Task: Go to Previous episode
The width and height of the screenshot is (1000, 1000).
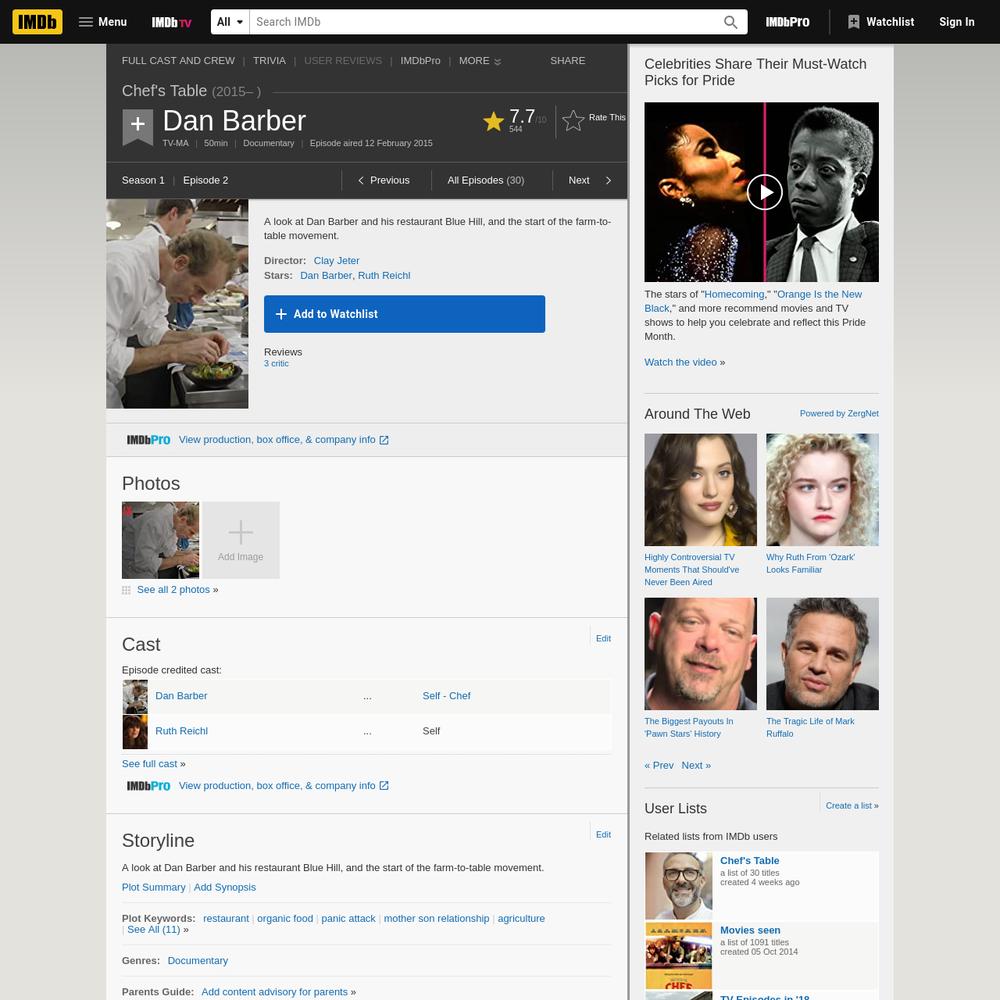Action: (x=384, y=180)
